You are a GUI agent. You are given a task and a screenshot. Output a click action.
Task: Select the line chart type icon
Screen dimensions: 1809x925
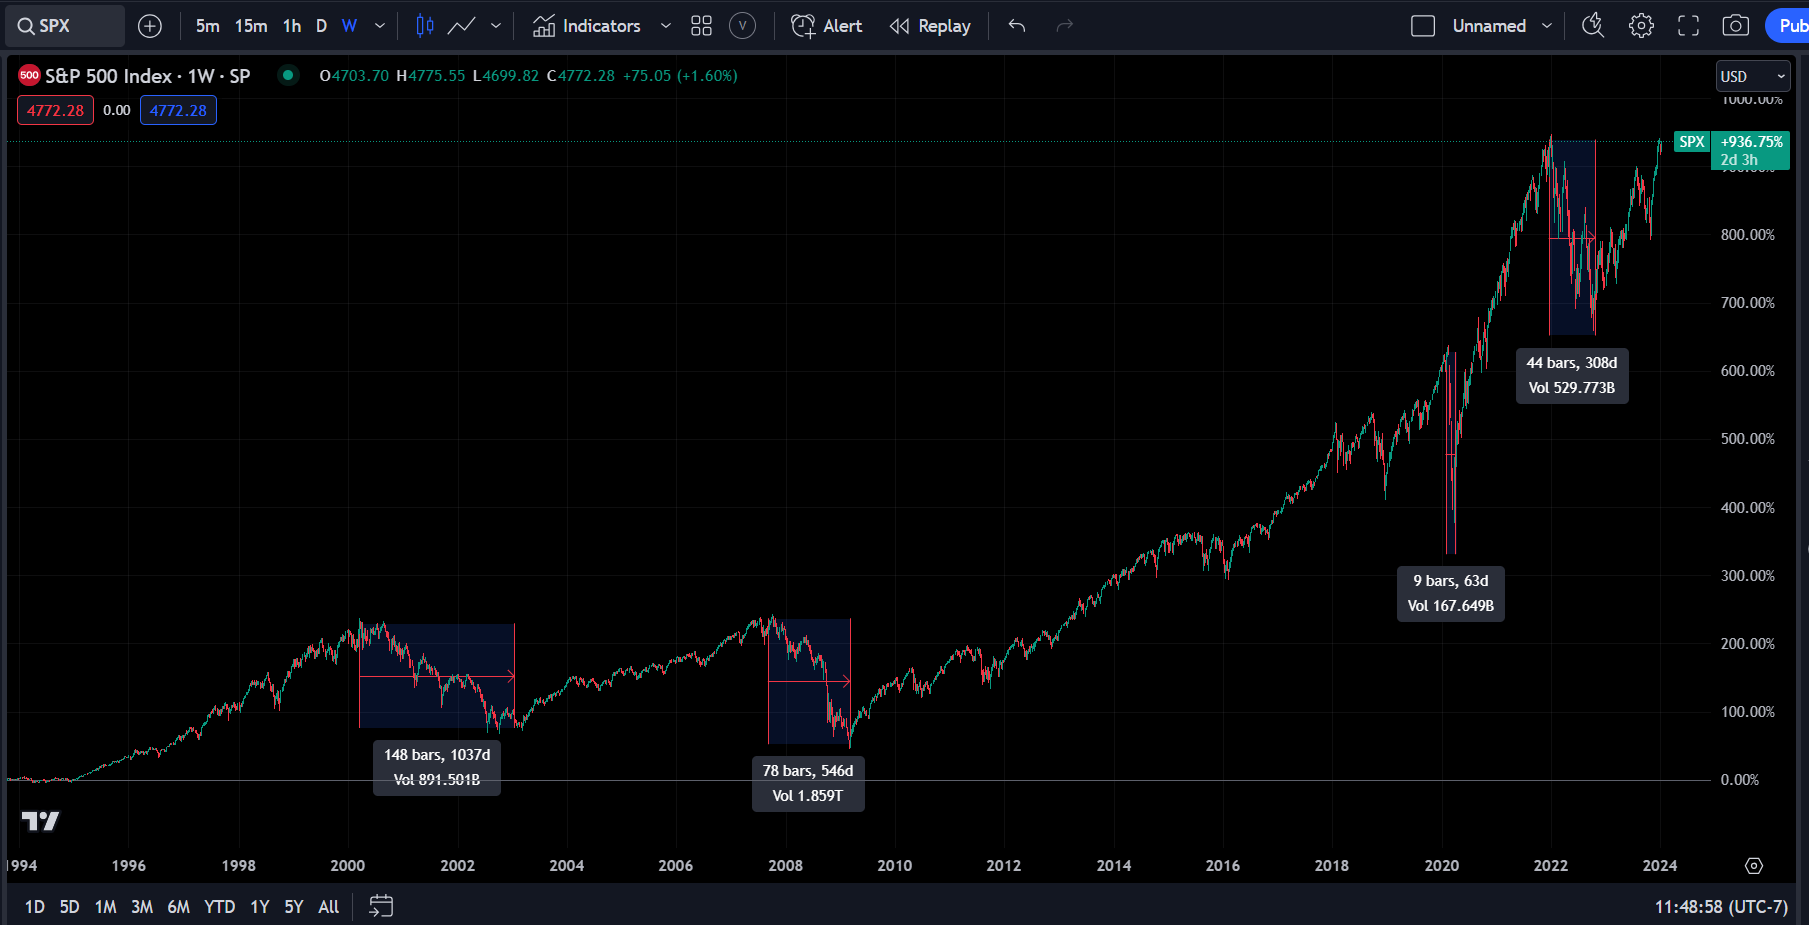461,26
